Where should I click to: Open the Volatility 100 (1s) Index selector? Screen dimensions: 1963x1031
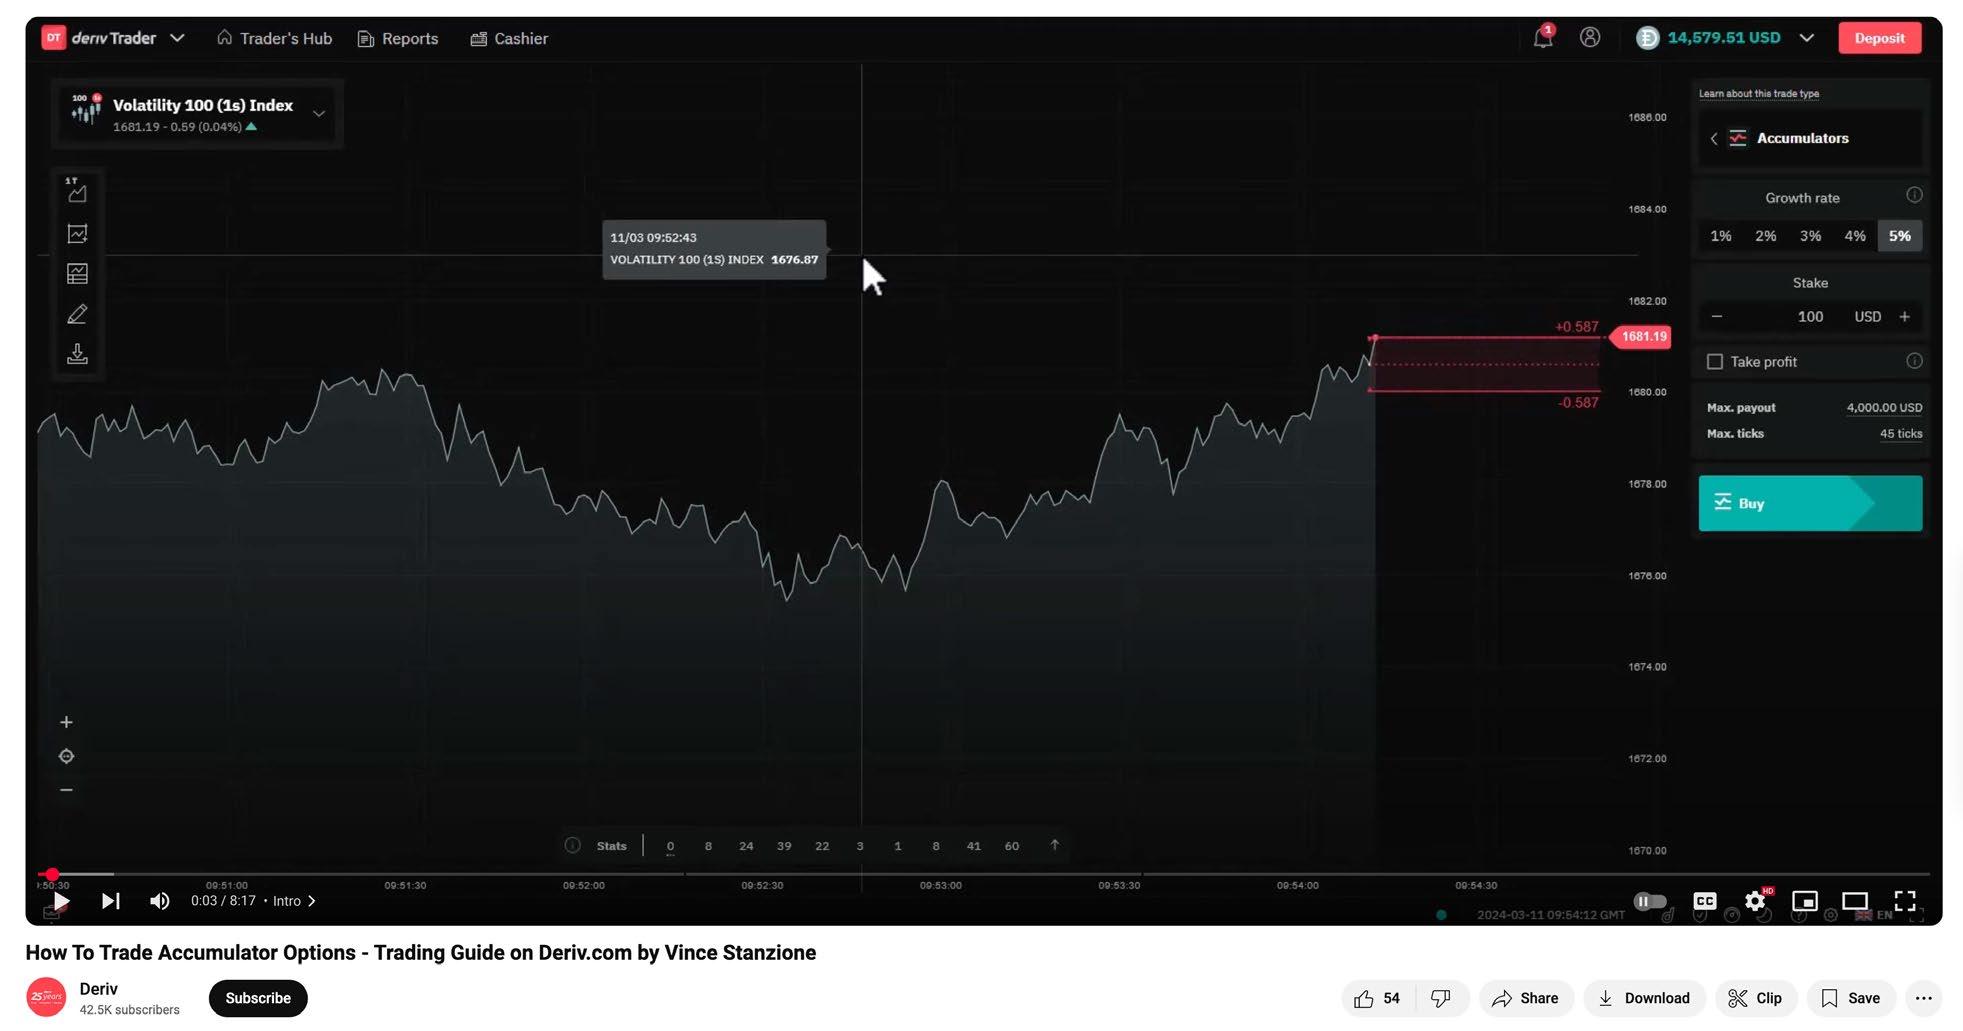coord(198,113)
